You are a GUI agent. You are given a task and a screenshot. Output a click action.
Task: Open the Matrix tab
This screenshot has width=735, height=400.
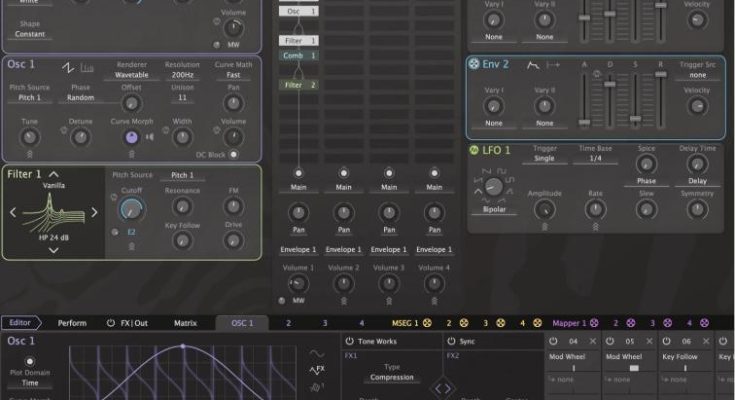(186, 323)
